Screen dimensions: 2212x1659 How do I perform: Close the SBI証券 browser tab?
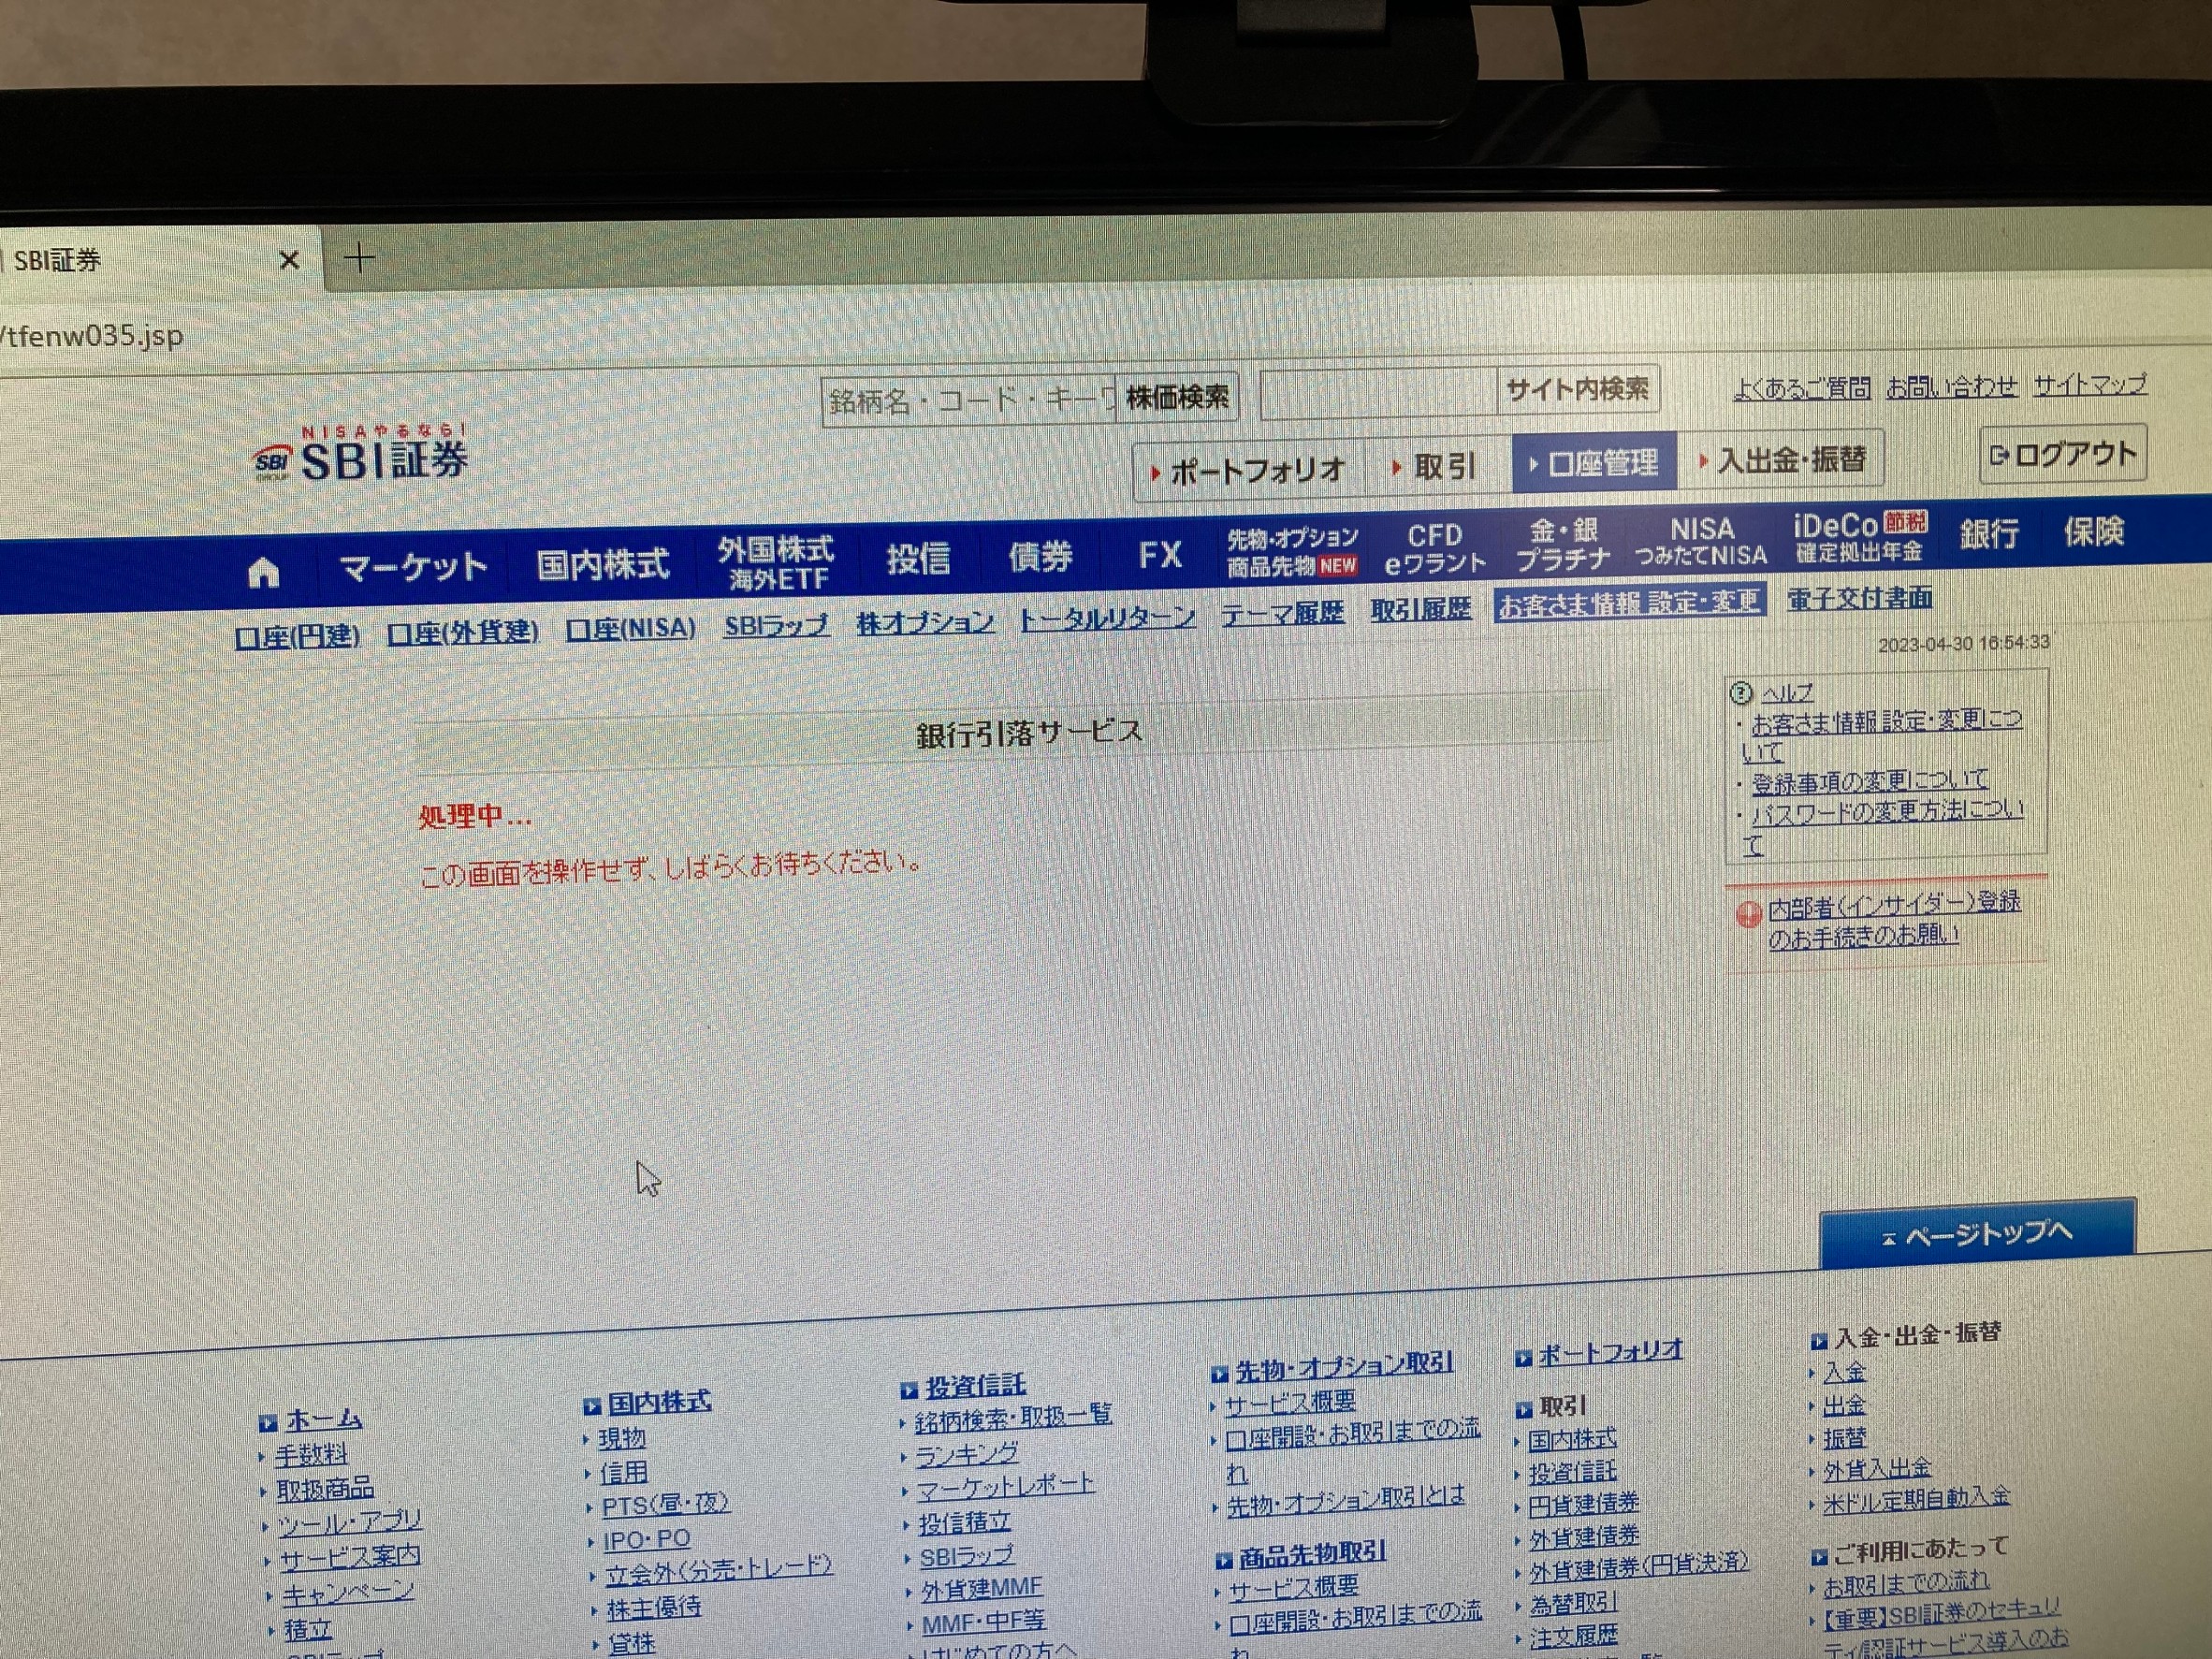point(289,260)
